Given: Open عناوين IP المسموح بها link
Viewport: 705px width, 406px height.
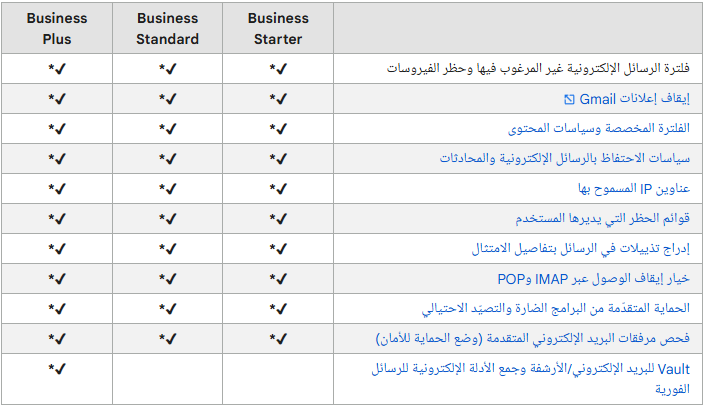Looking at the screenshot, I should coord(634,188).
